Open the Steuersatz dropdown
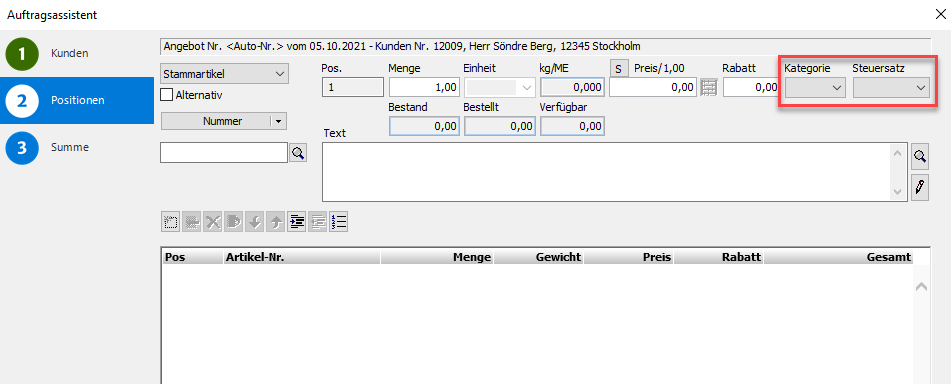This screenshot has height=384, width=951. pyautogui.click(x=891, y=88)
